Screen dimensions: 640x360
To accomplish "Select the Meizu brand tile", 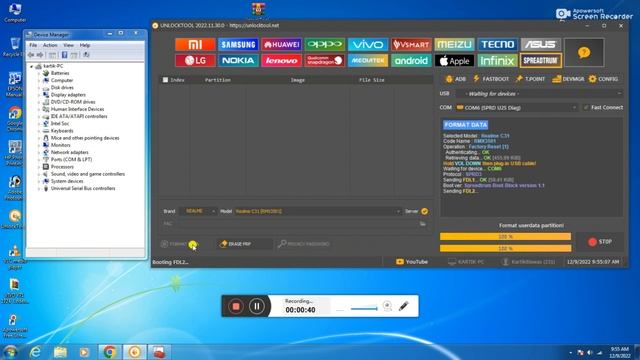I will point(454,44).
